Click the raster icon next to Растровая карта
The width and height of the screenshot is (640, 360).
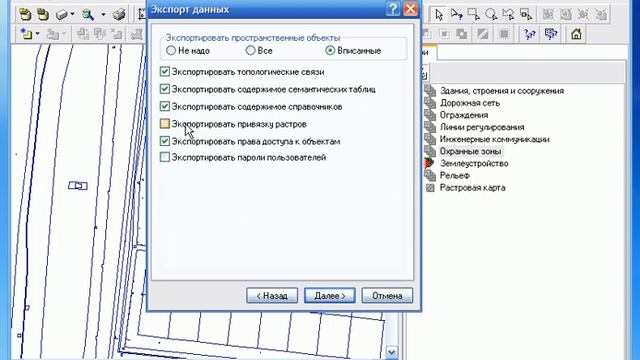(x=430, y=188)
